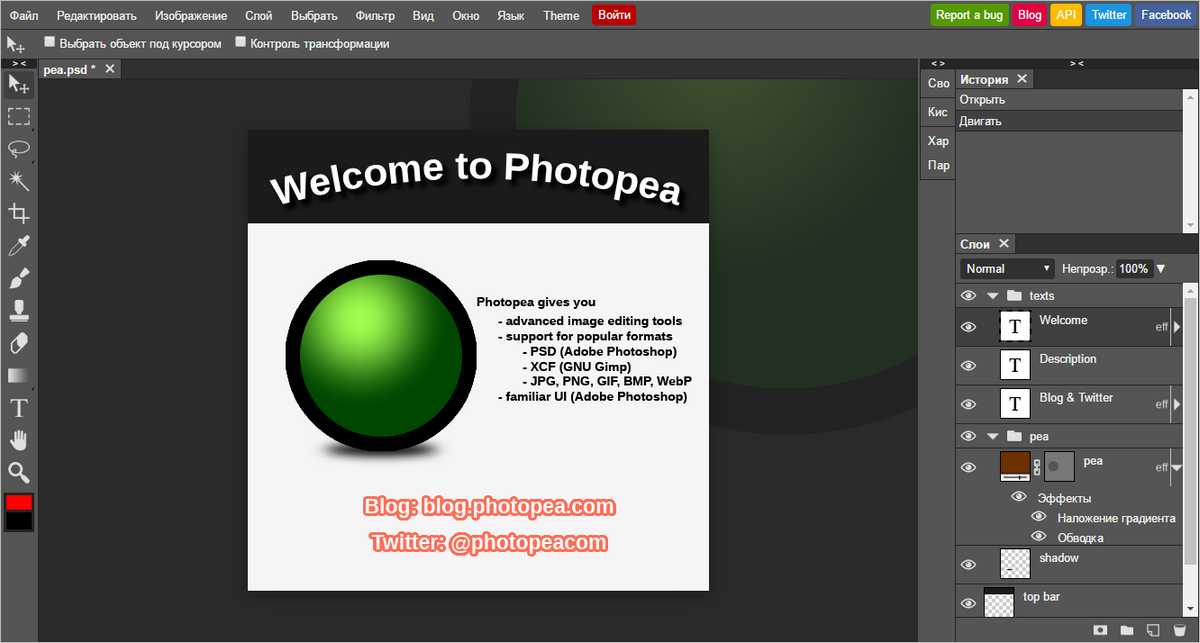The height and width of the screenshot is (643, 1200).
Task: Open the Редактировать menu
Action: pos(97,15)
